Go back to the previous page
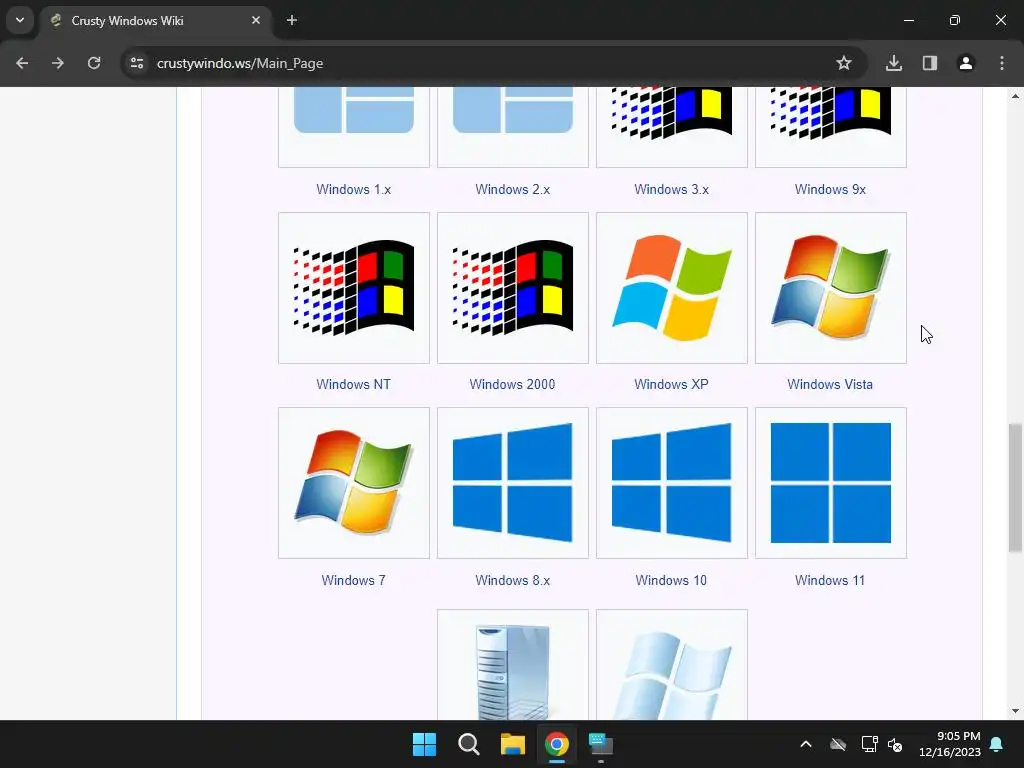This screenshot has height=768, width=1024. pyautogui.click(x=22, y=63)
